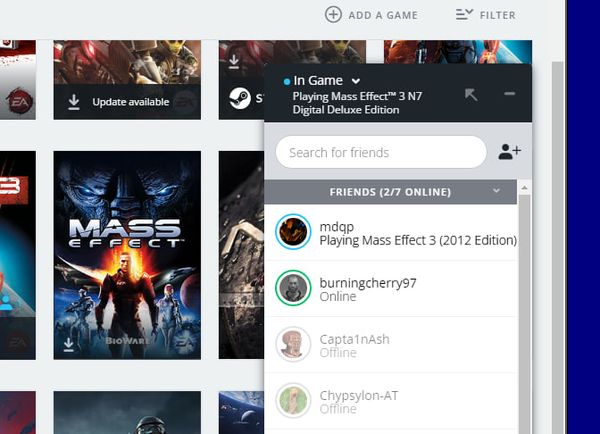Select offline friend Capta1nAsh

coord(391,345)
